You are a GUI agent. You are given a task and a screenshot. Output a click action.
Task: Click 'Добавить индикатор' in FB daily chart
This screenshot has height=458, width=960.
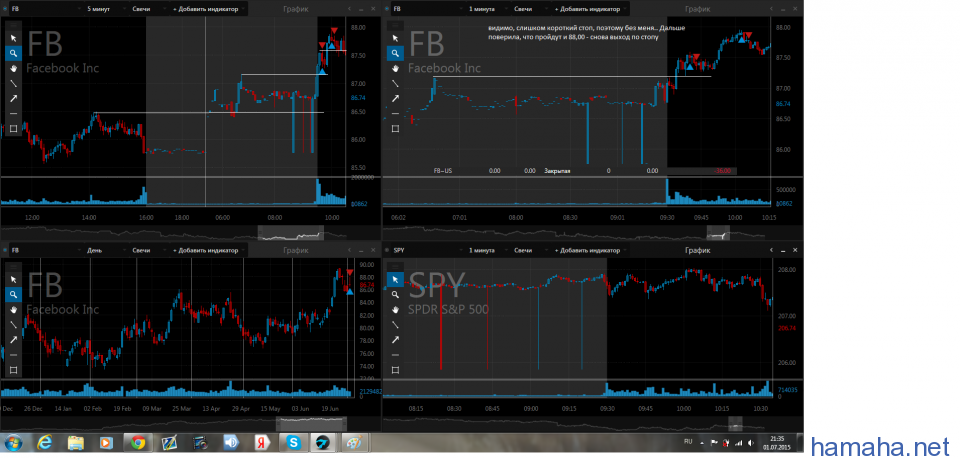click(x=209, y=250)
